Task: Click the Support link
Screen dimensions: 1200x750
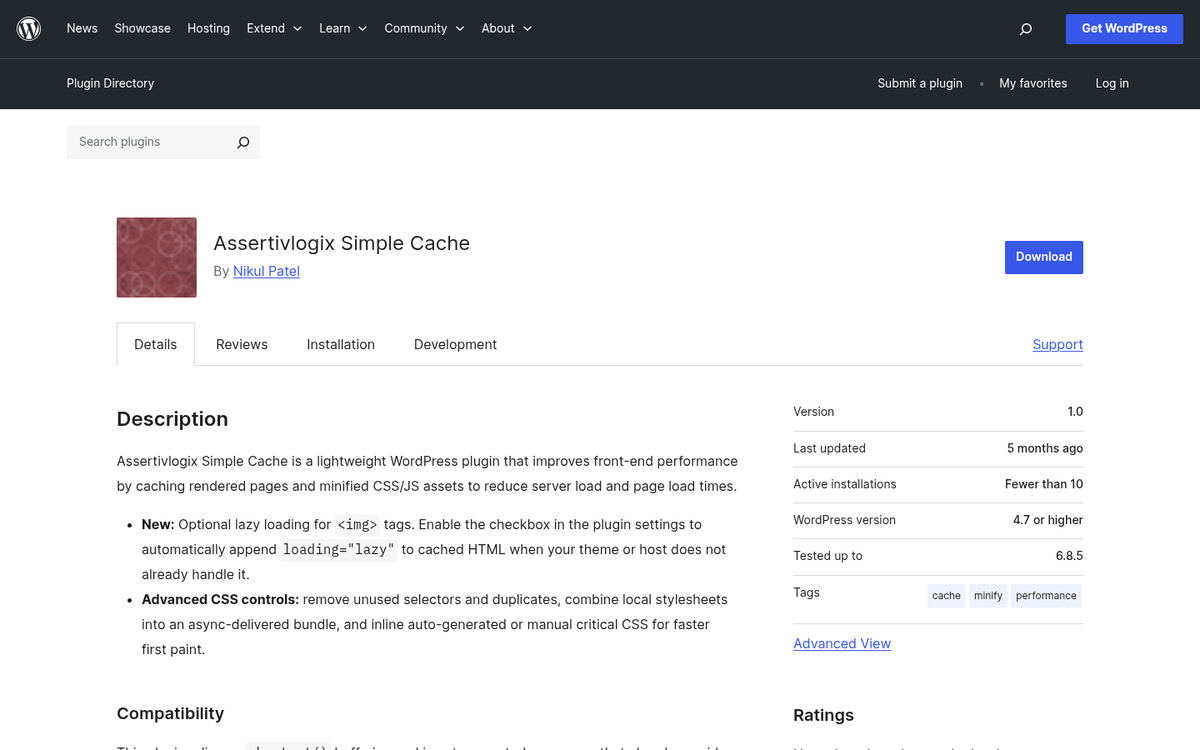Action: point(1057,344)
